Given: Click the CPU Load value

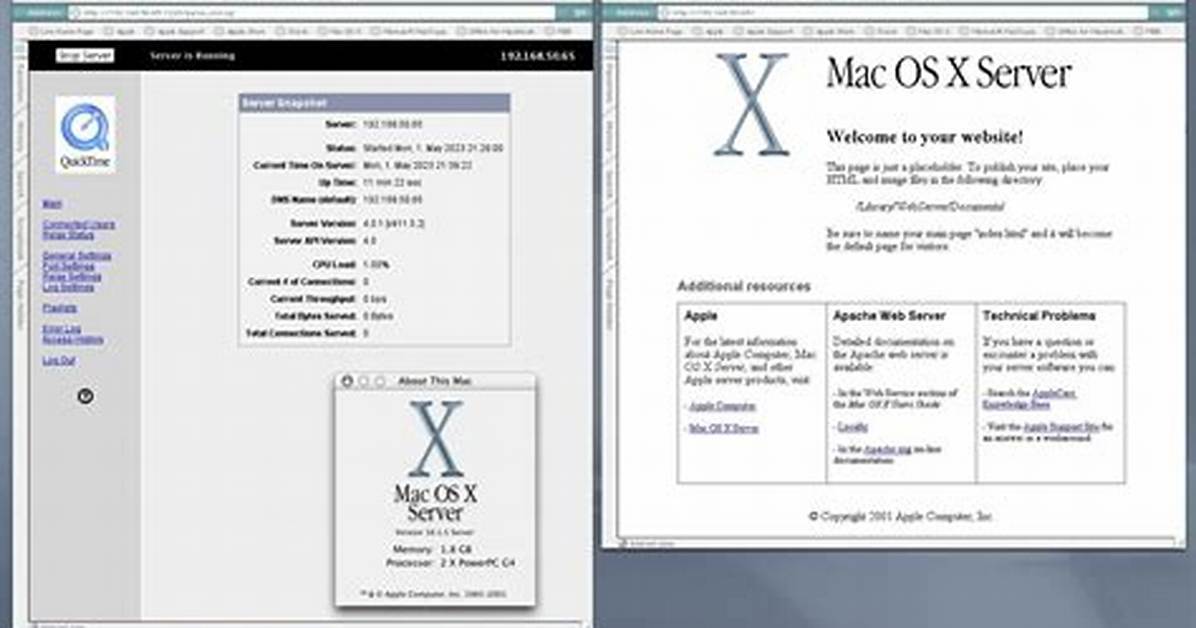Looking at the screenshot, I should click(376, 265).
